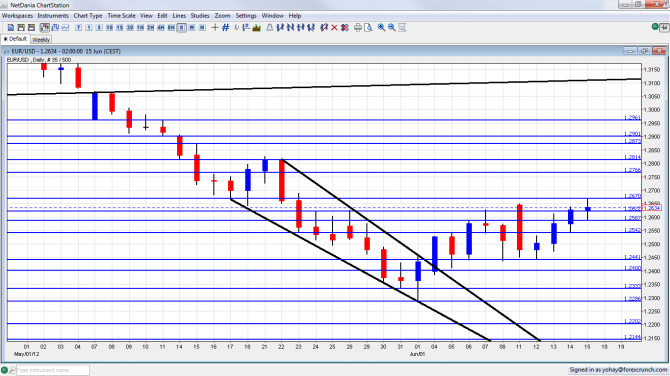Open the volume/histogram study icon

[x=256, y=27]
